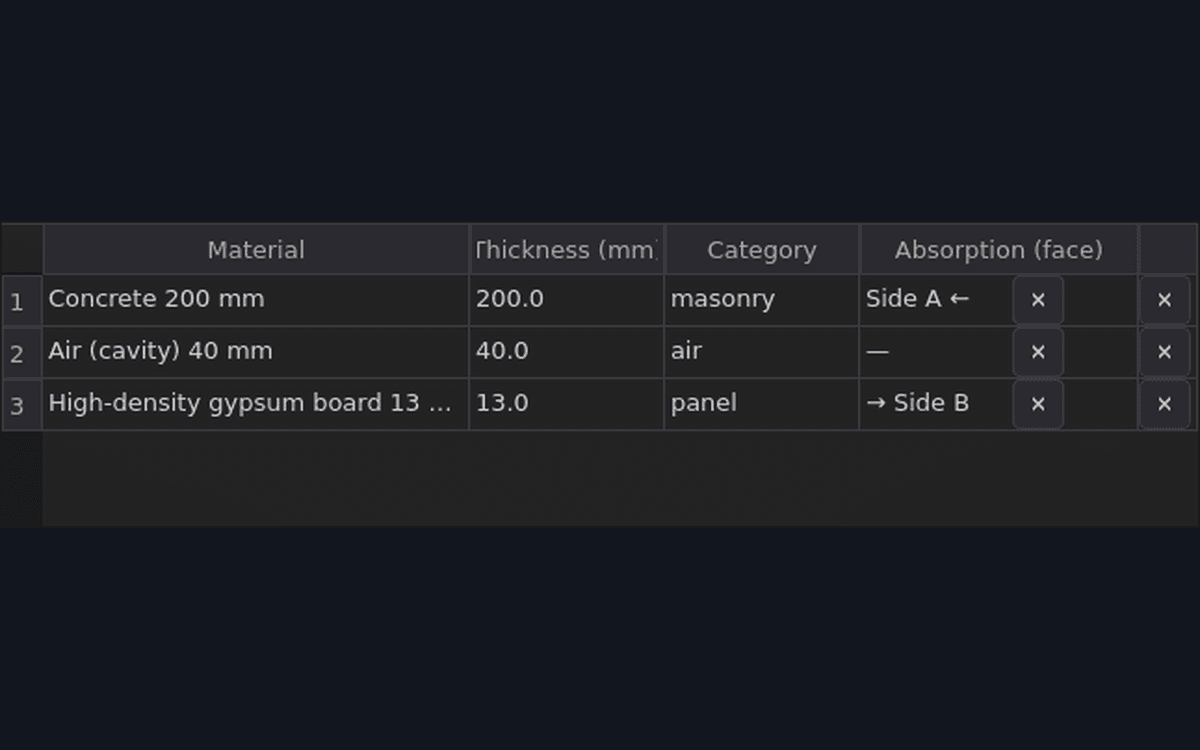
Task: Select the Category column header
Action: [762, 250]
